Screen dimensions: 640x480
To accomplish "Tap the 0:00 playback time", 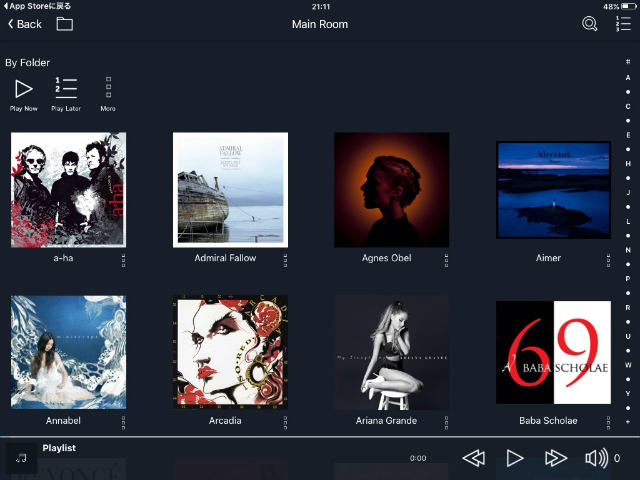I will (x=418, y=458).
